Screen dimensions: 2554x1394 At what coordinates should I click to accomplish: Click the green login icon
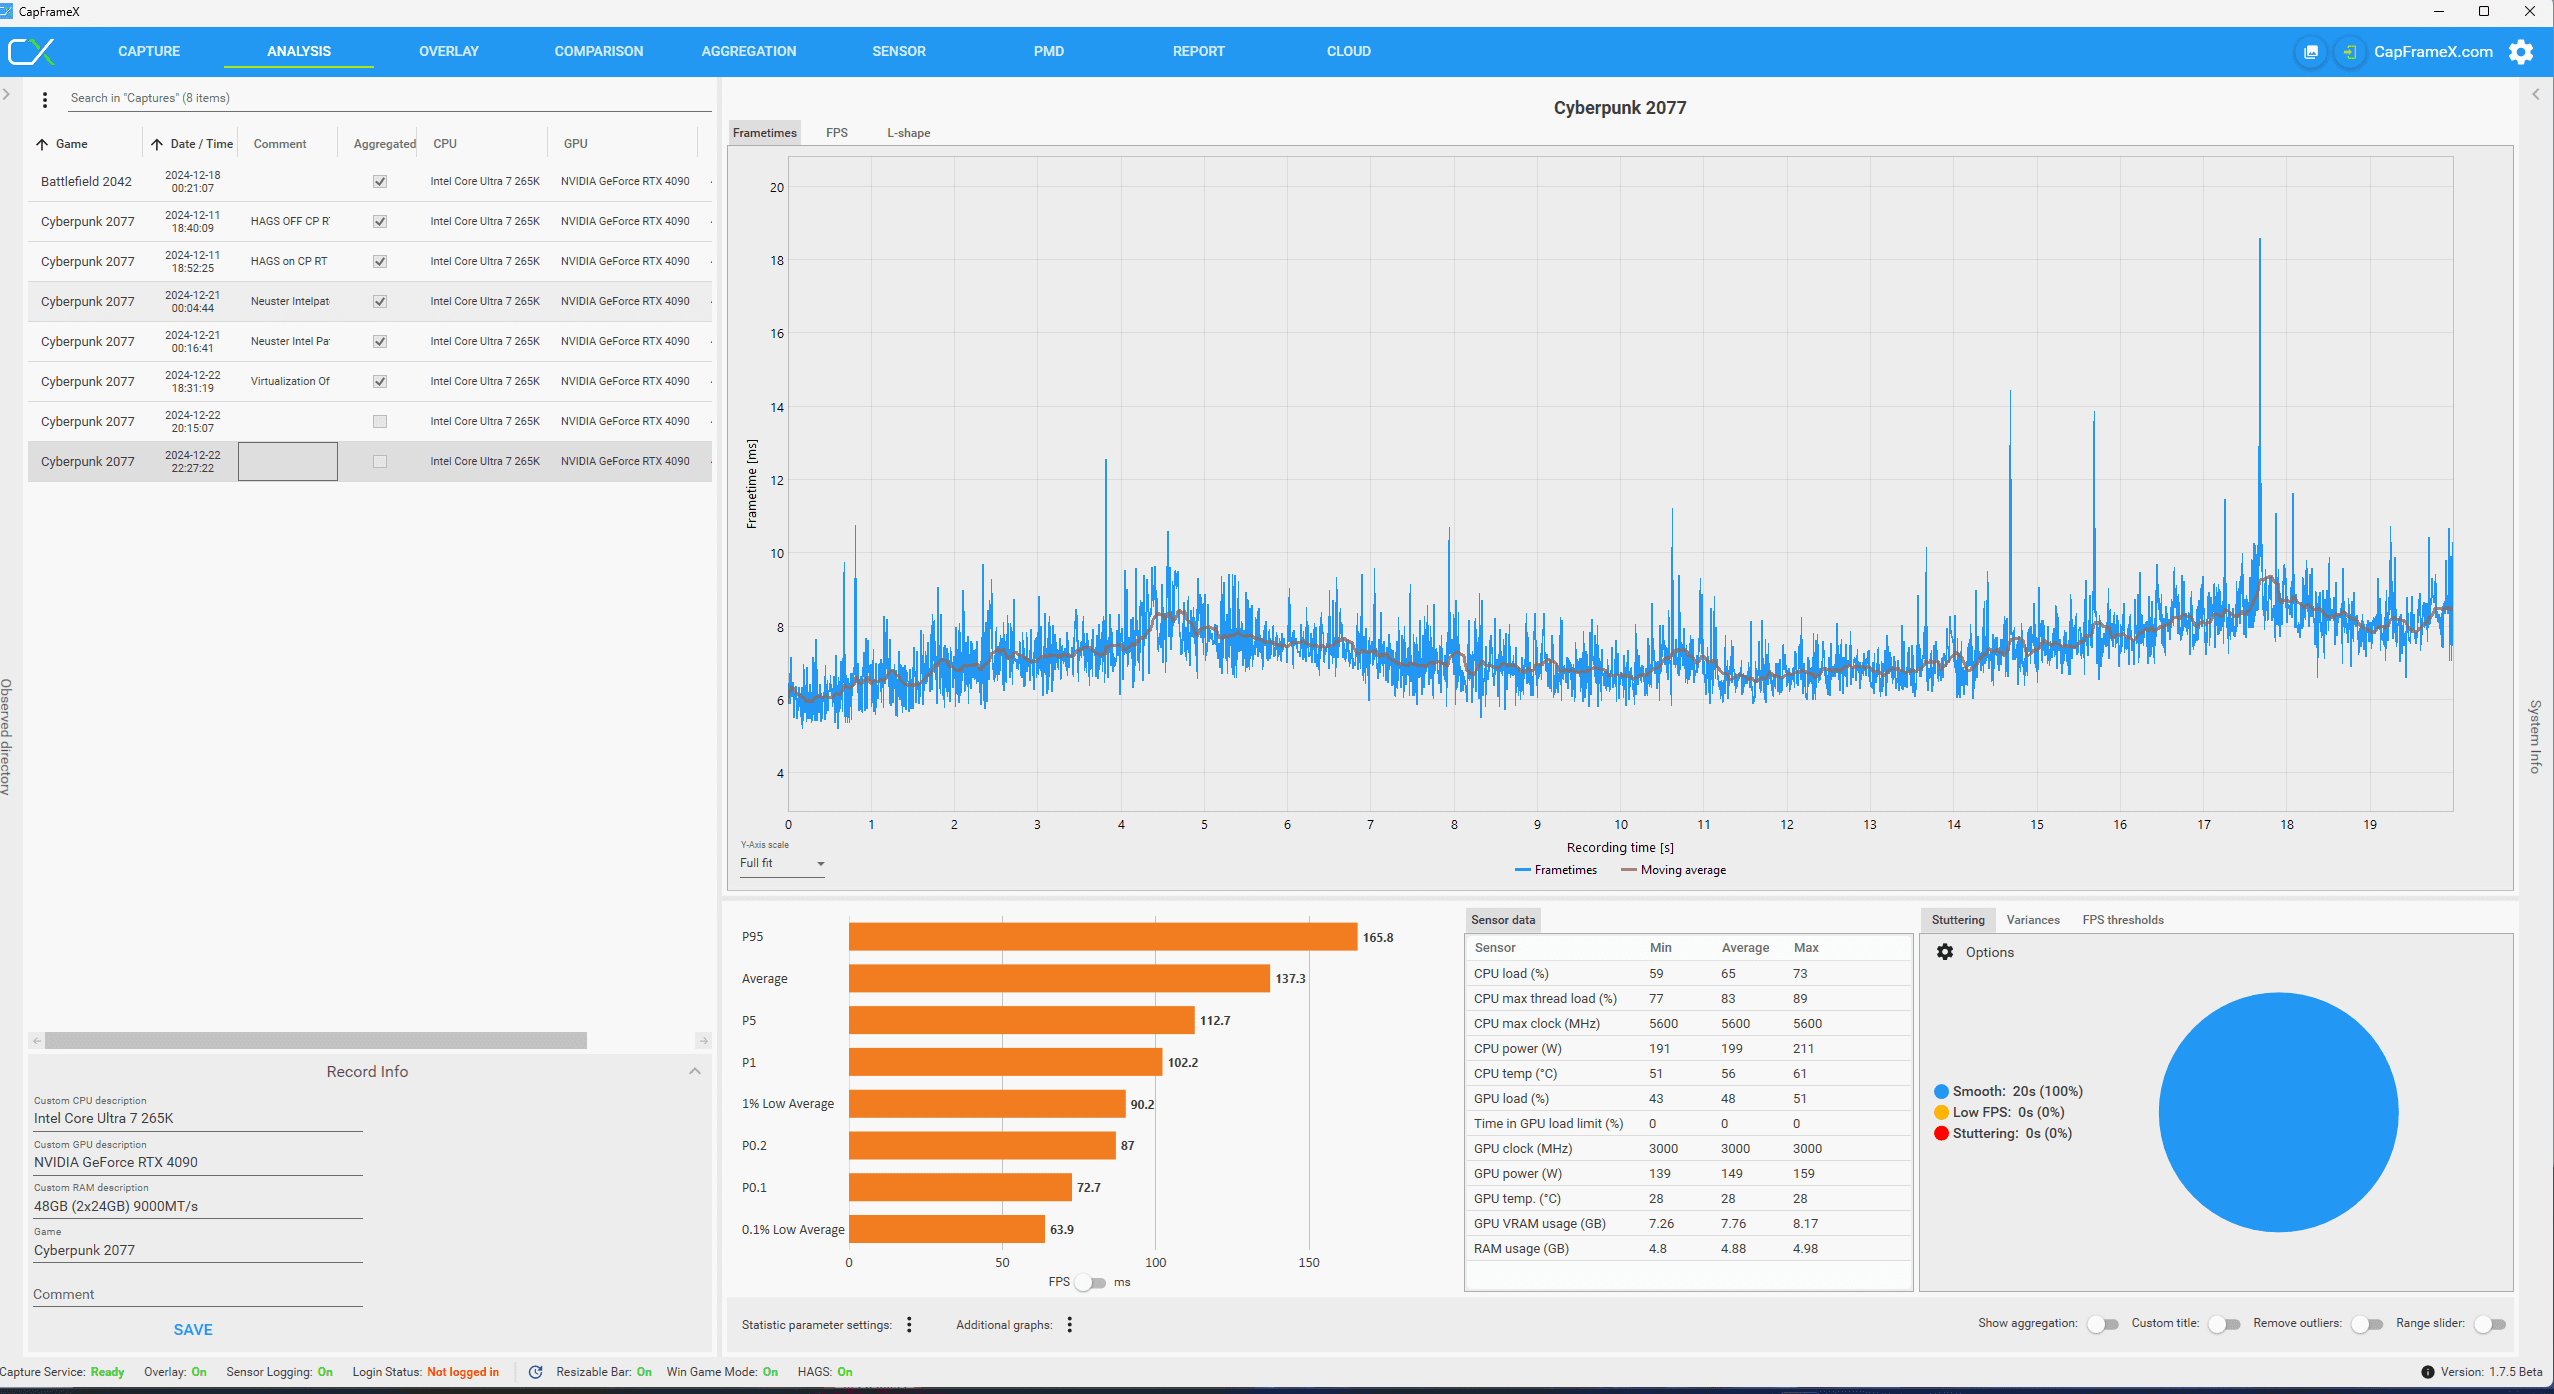click(x=2349, y=52)
